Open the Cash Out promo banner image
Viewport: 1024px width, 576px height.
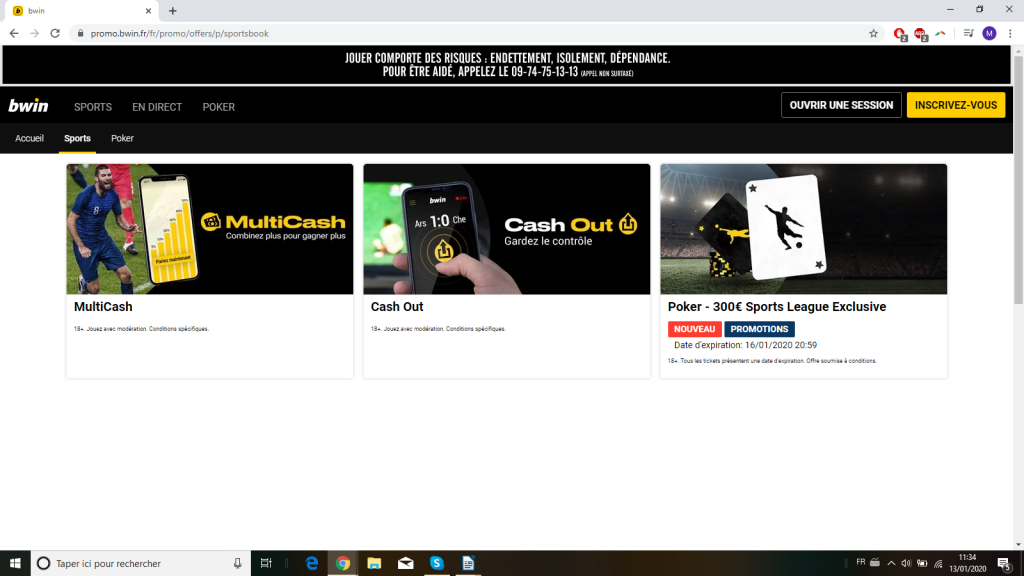click(x=507, y=229)
